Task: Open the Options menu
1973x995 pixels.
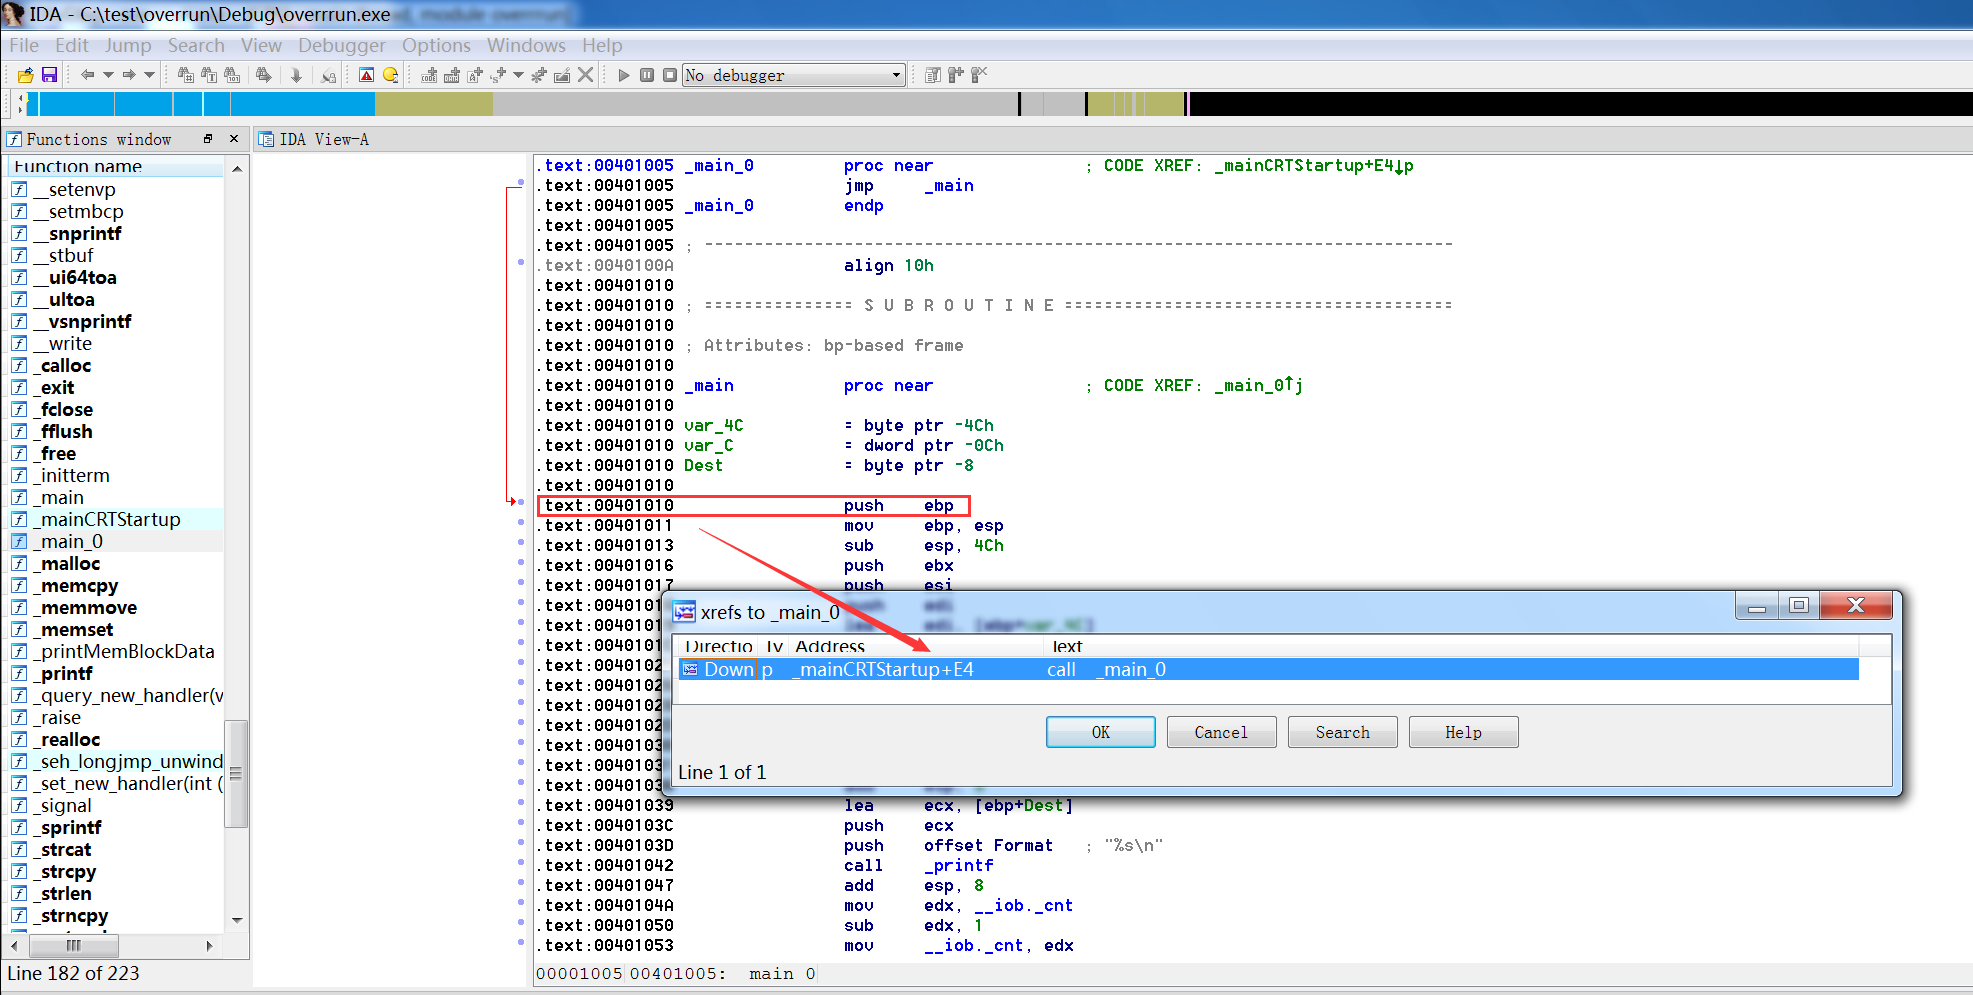Action: pos(436,45)
